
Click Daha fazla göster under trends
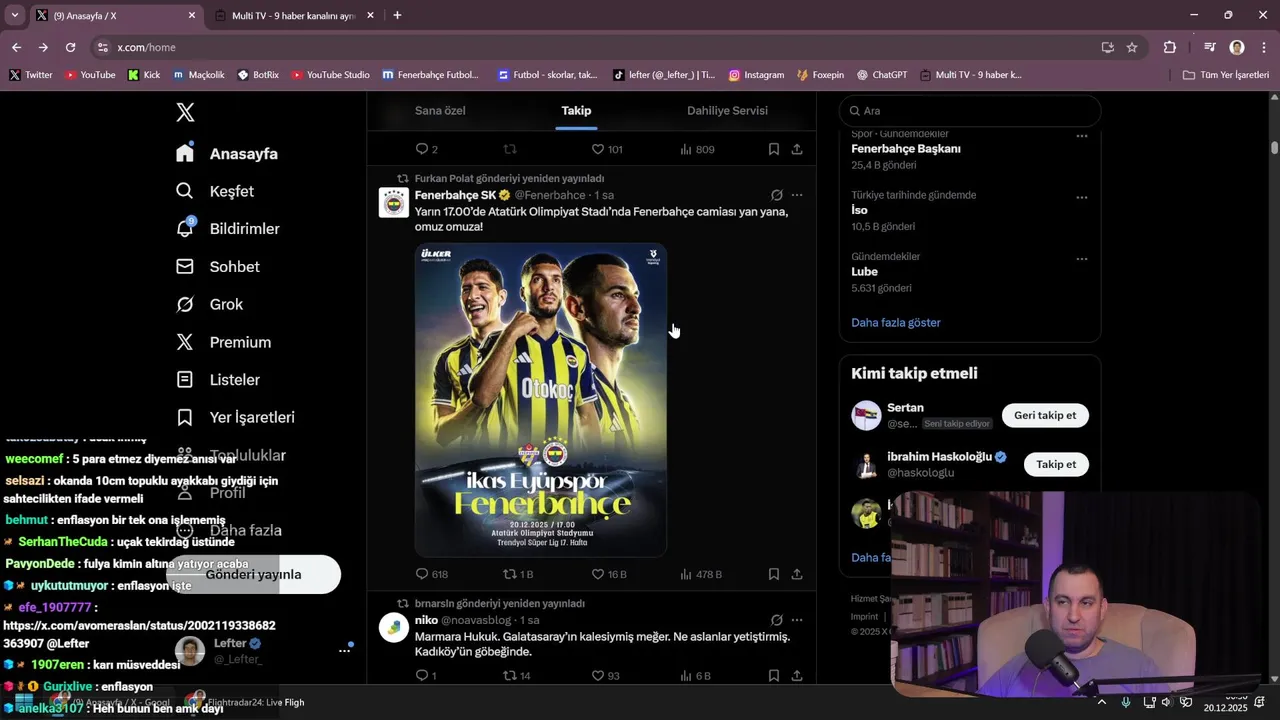(x=895, y=323)
